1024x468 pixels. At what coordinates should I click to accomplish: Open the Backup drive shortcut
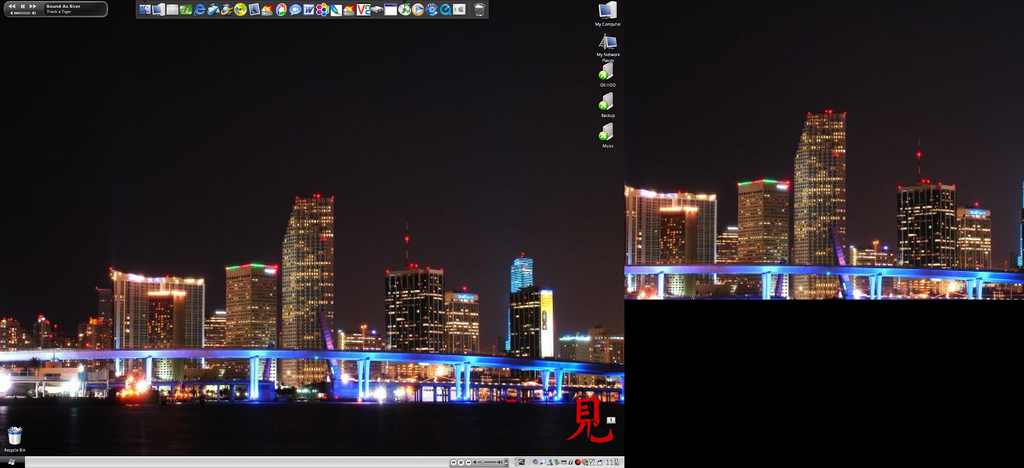click(607, 102)
